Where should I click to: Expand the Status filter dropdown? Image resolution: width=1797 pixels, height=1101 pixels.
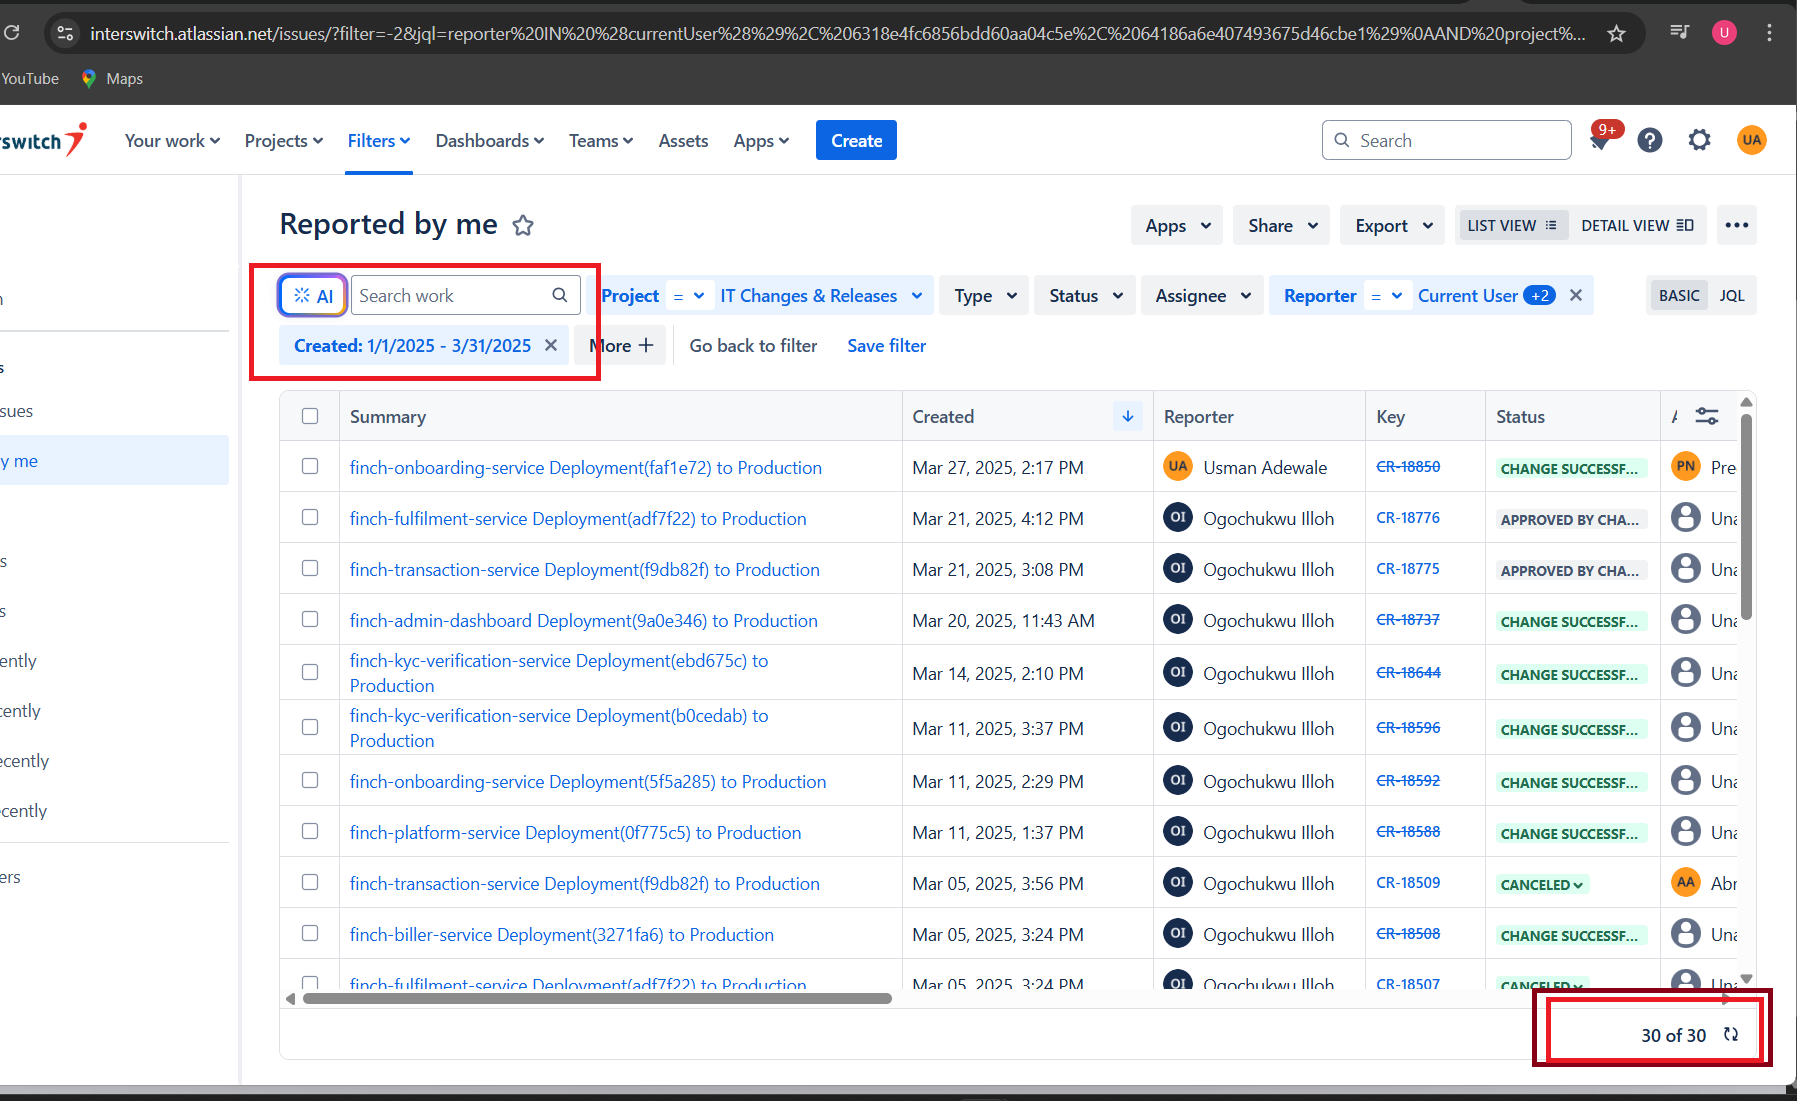click(x=1085, y=296)
